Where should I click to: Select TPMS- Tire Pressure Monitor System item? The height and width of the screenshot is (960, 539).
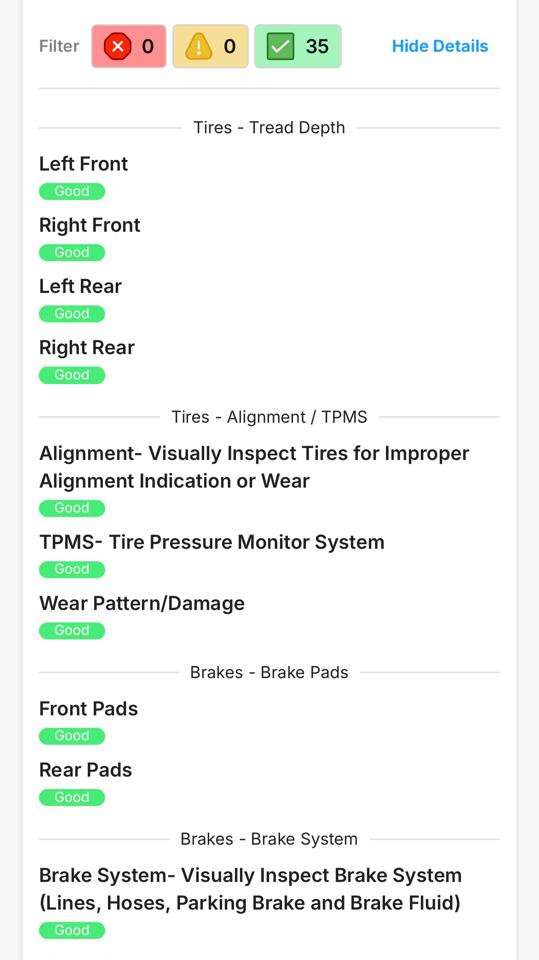[212, 542]
